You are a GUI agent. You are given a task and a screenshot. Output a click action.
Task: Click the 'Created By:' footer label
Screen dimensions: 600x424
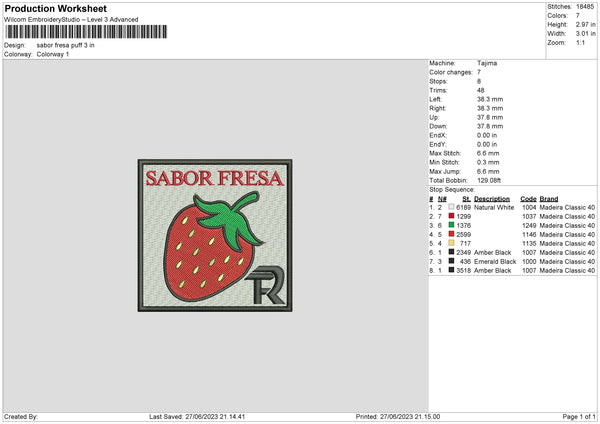[x=21, y=417]
